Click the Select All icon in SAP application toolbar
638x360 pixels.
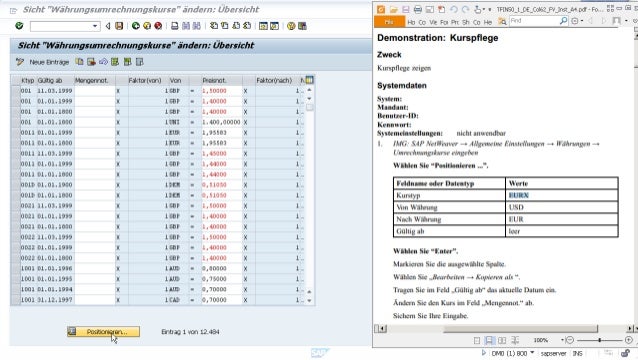coord(115,62)
